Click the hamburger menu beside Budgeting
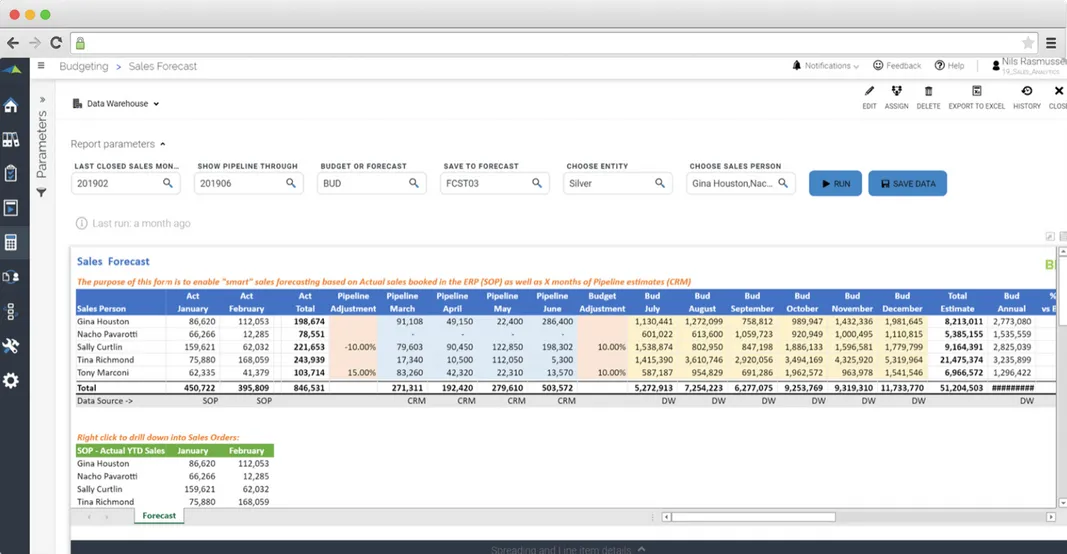 pos(42,66)
